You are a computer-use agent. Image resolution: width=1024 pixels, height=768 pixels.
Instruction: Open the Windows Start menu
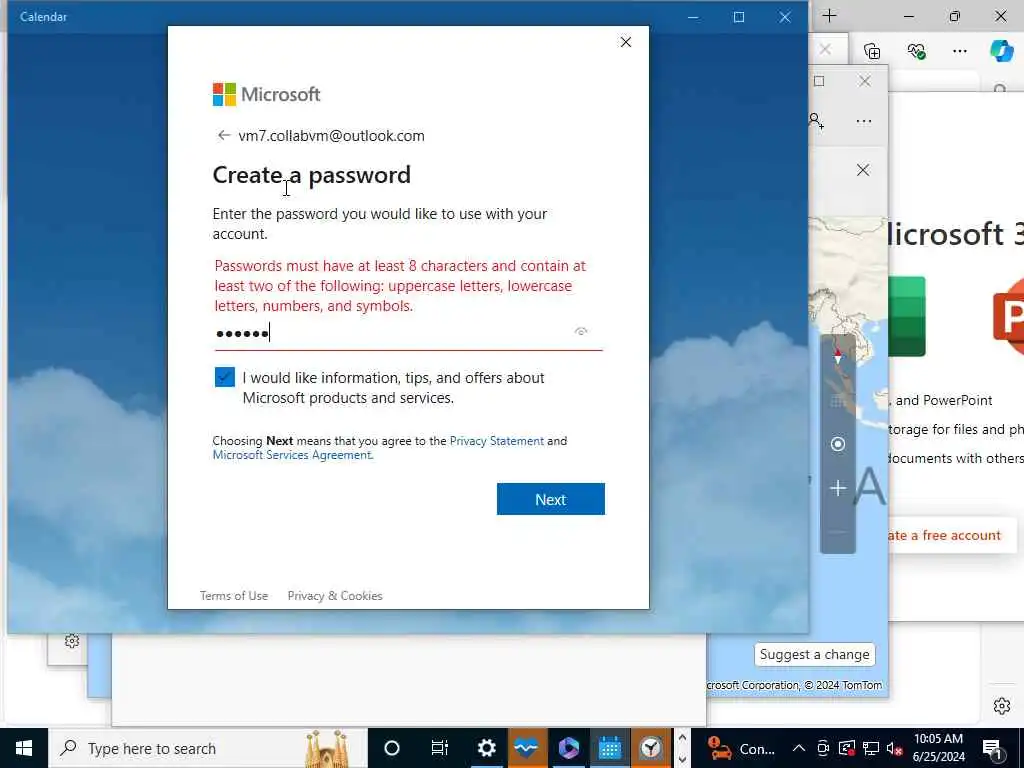click(24, 748)
